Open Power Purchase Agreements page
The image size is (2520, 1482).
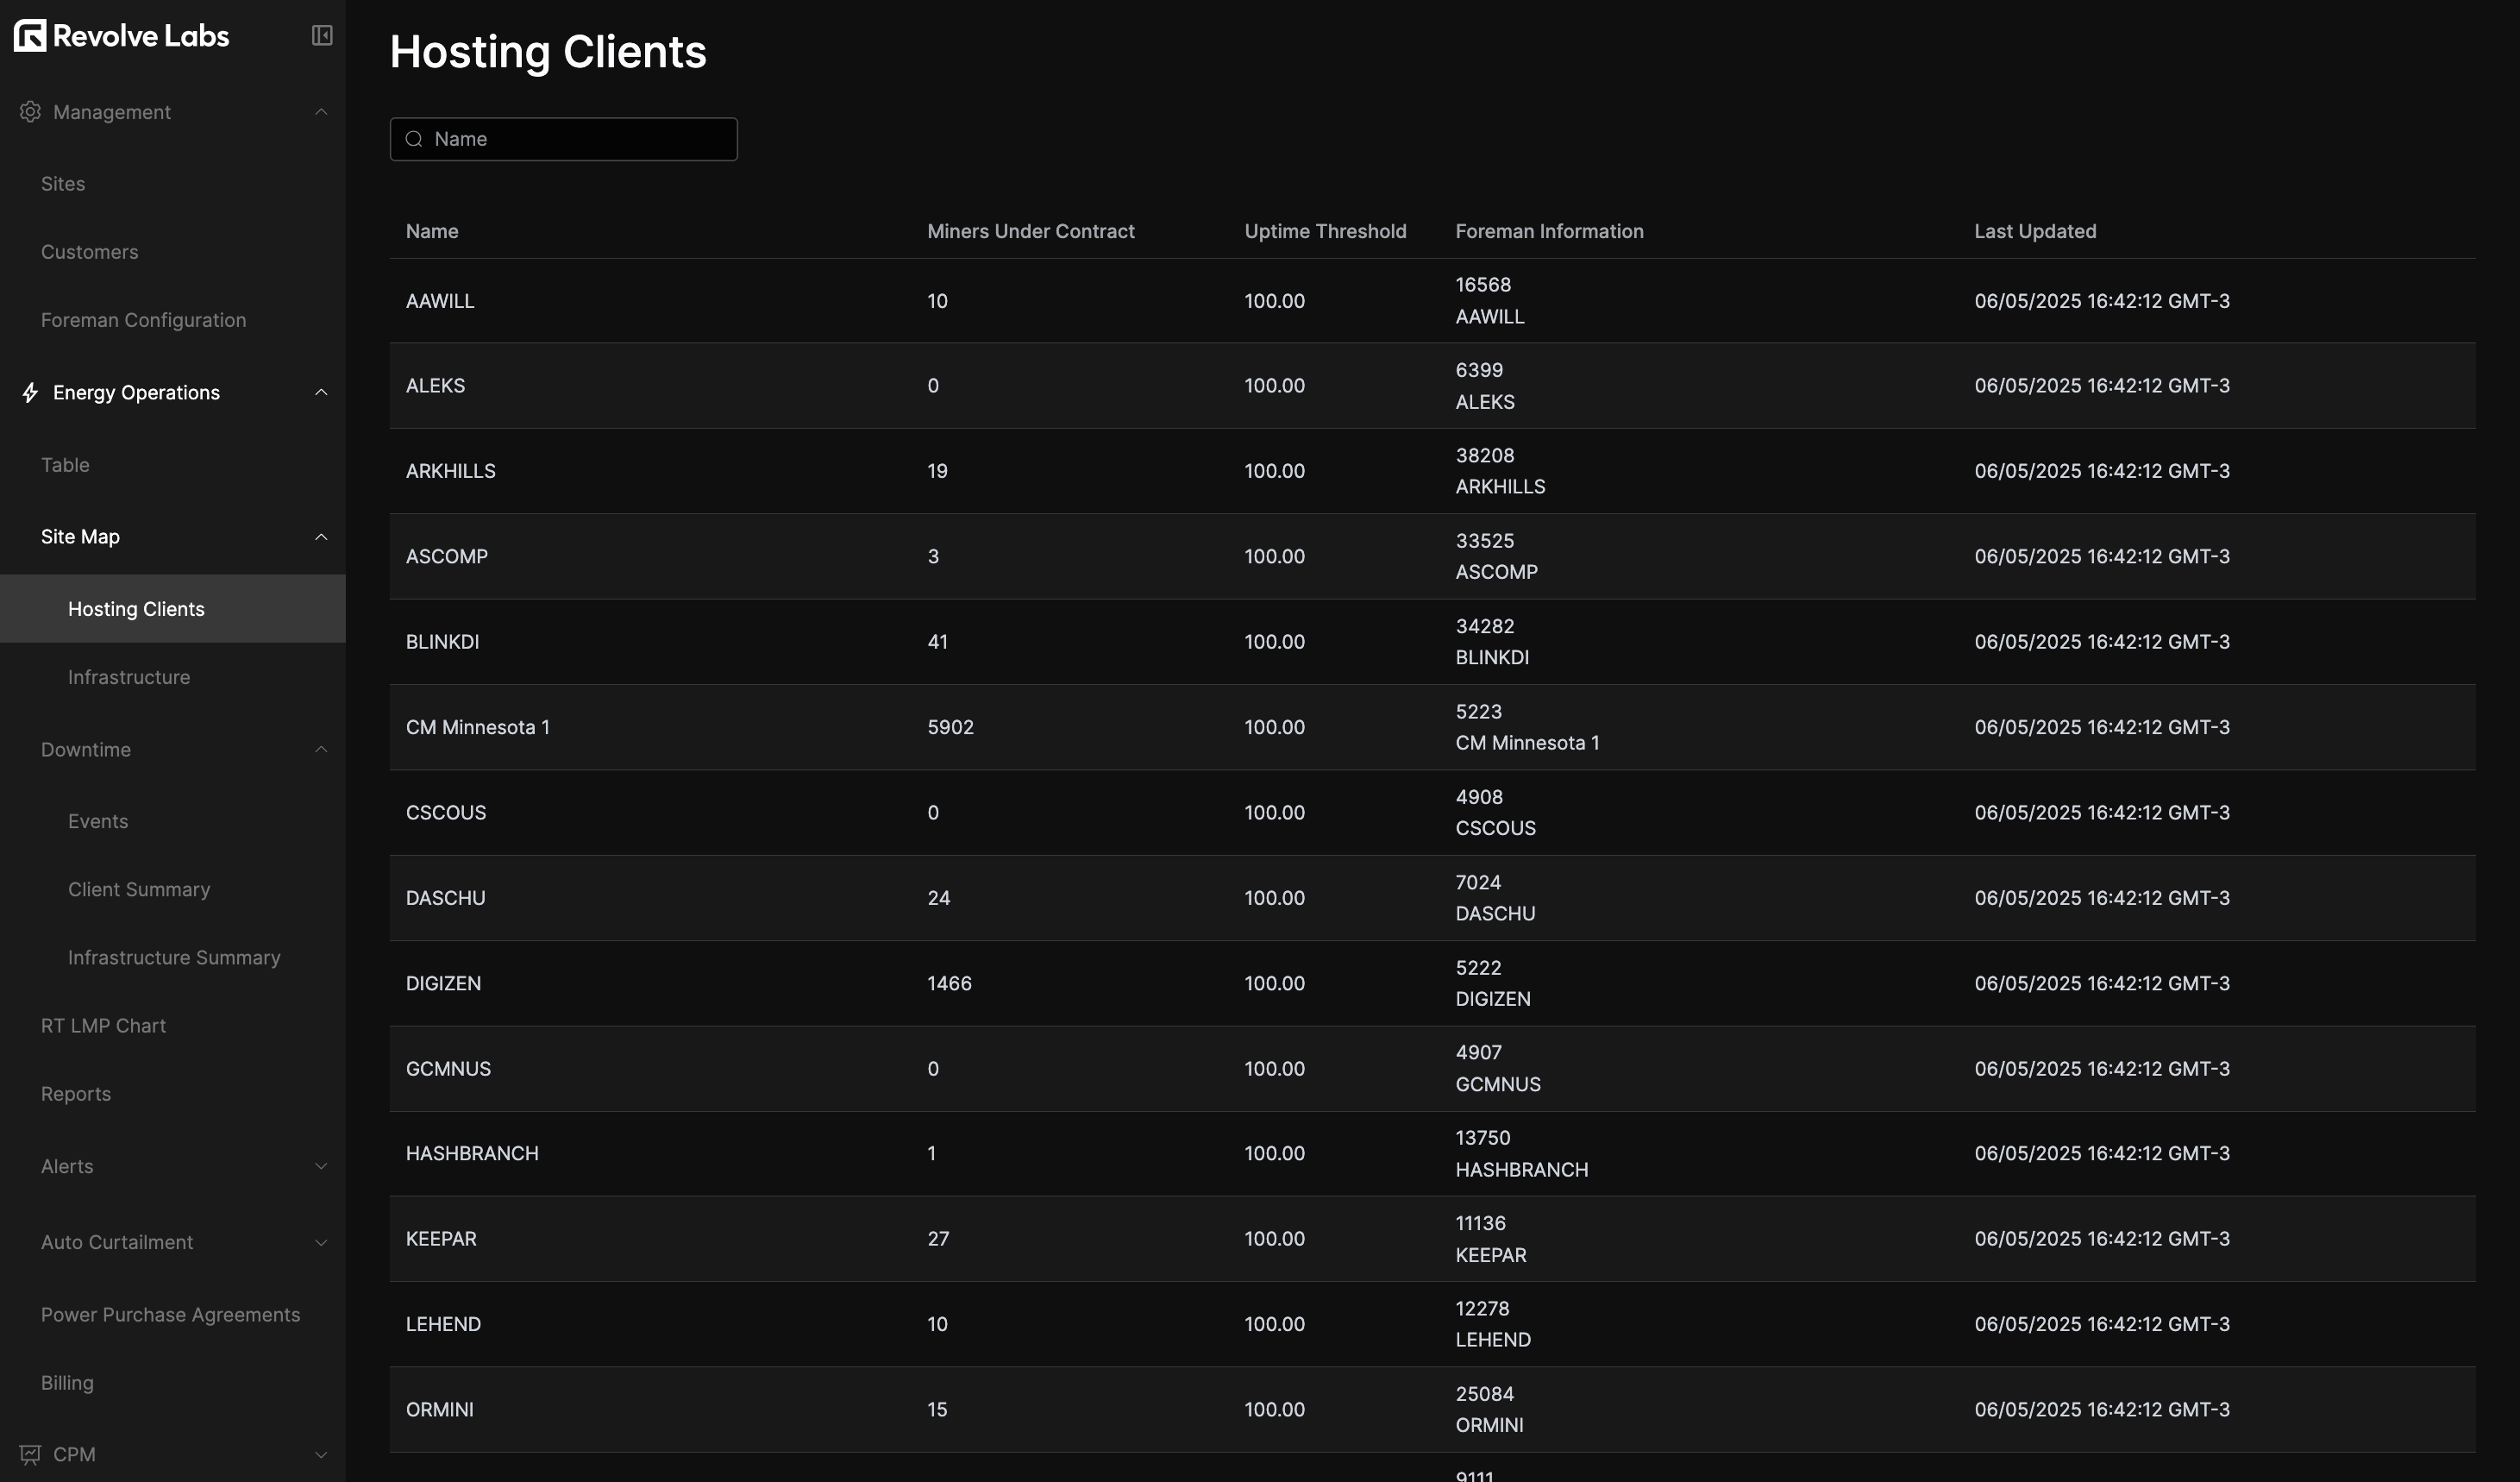pos(170,1314)
